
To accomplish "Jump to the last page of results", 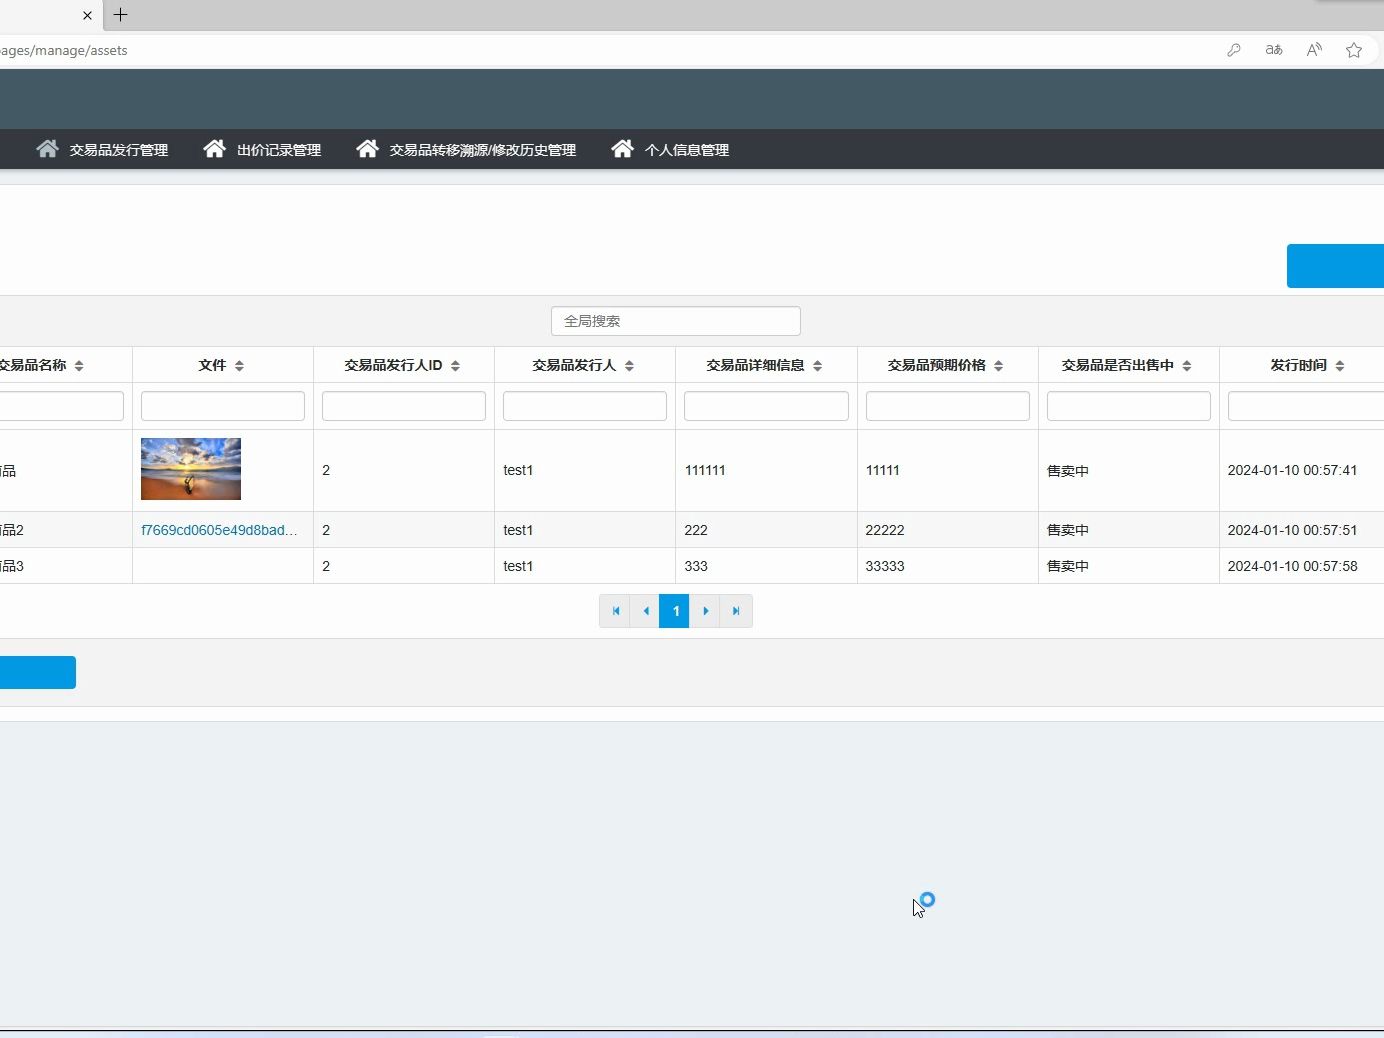I will coord(737,611).
